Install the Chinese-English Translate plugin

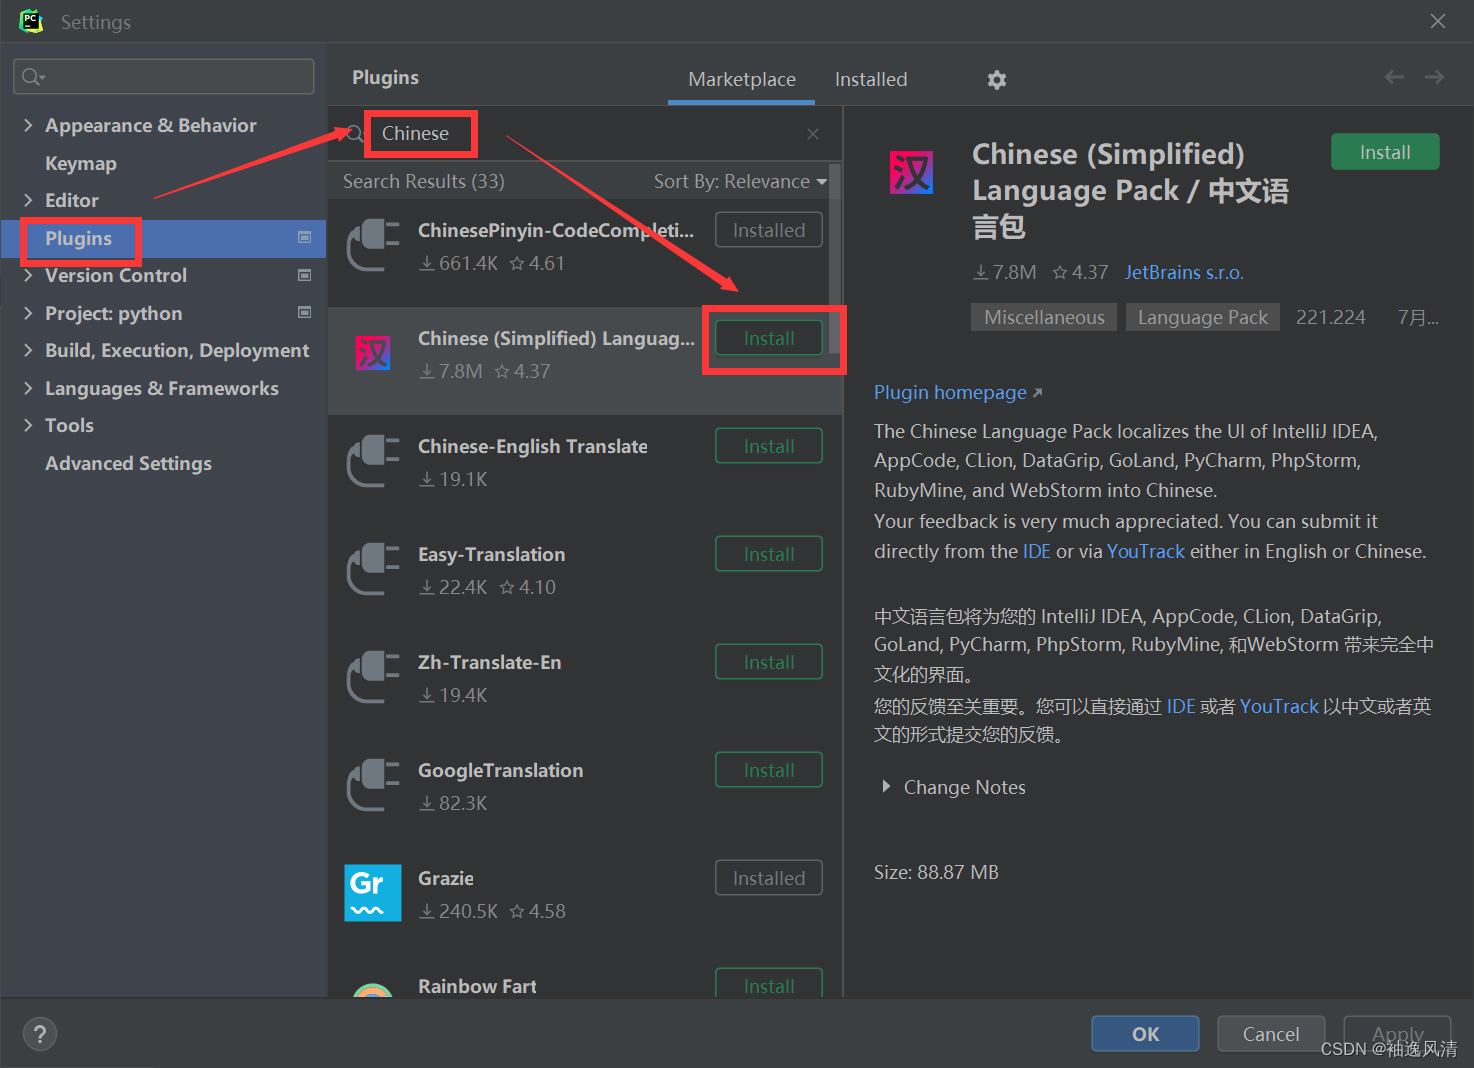[x=769, y=446]
